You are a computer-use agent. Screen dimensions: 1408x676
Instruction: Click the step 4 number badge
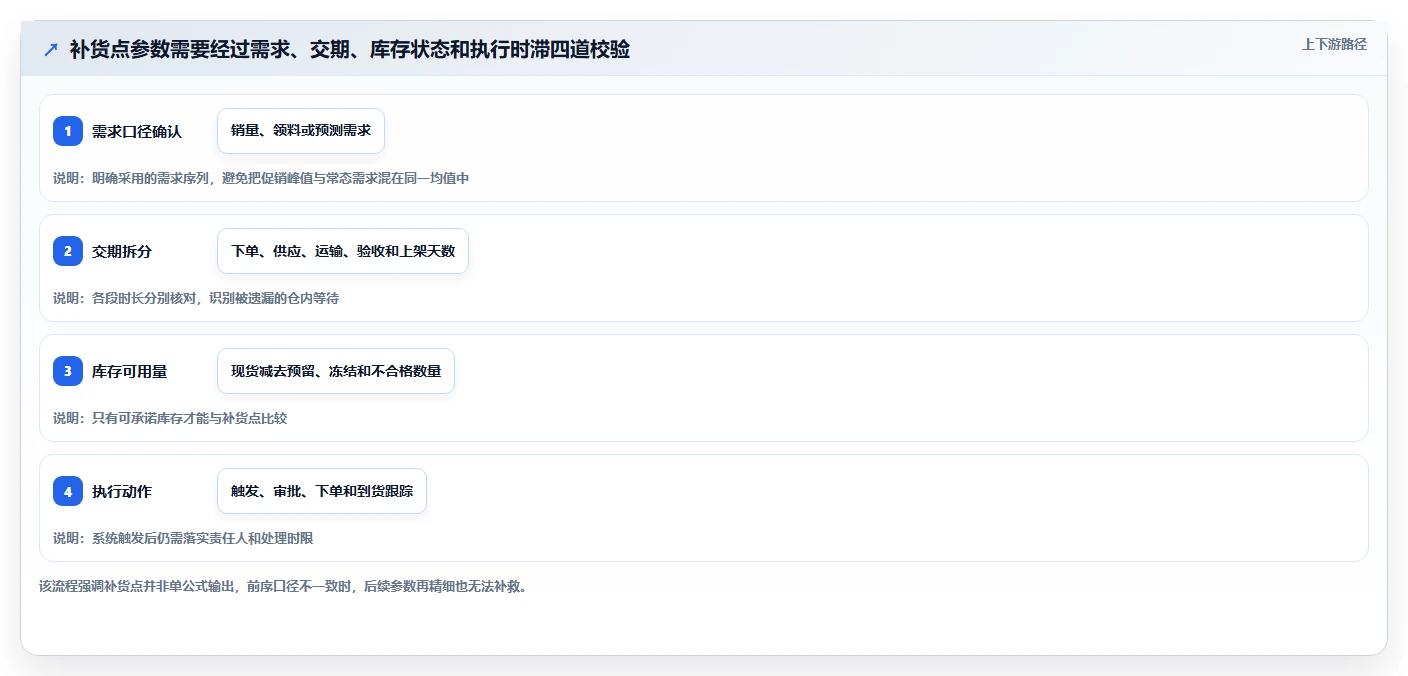click(68, 491)
